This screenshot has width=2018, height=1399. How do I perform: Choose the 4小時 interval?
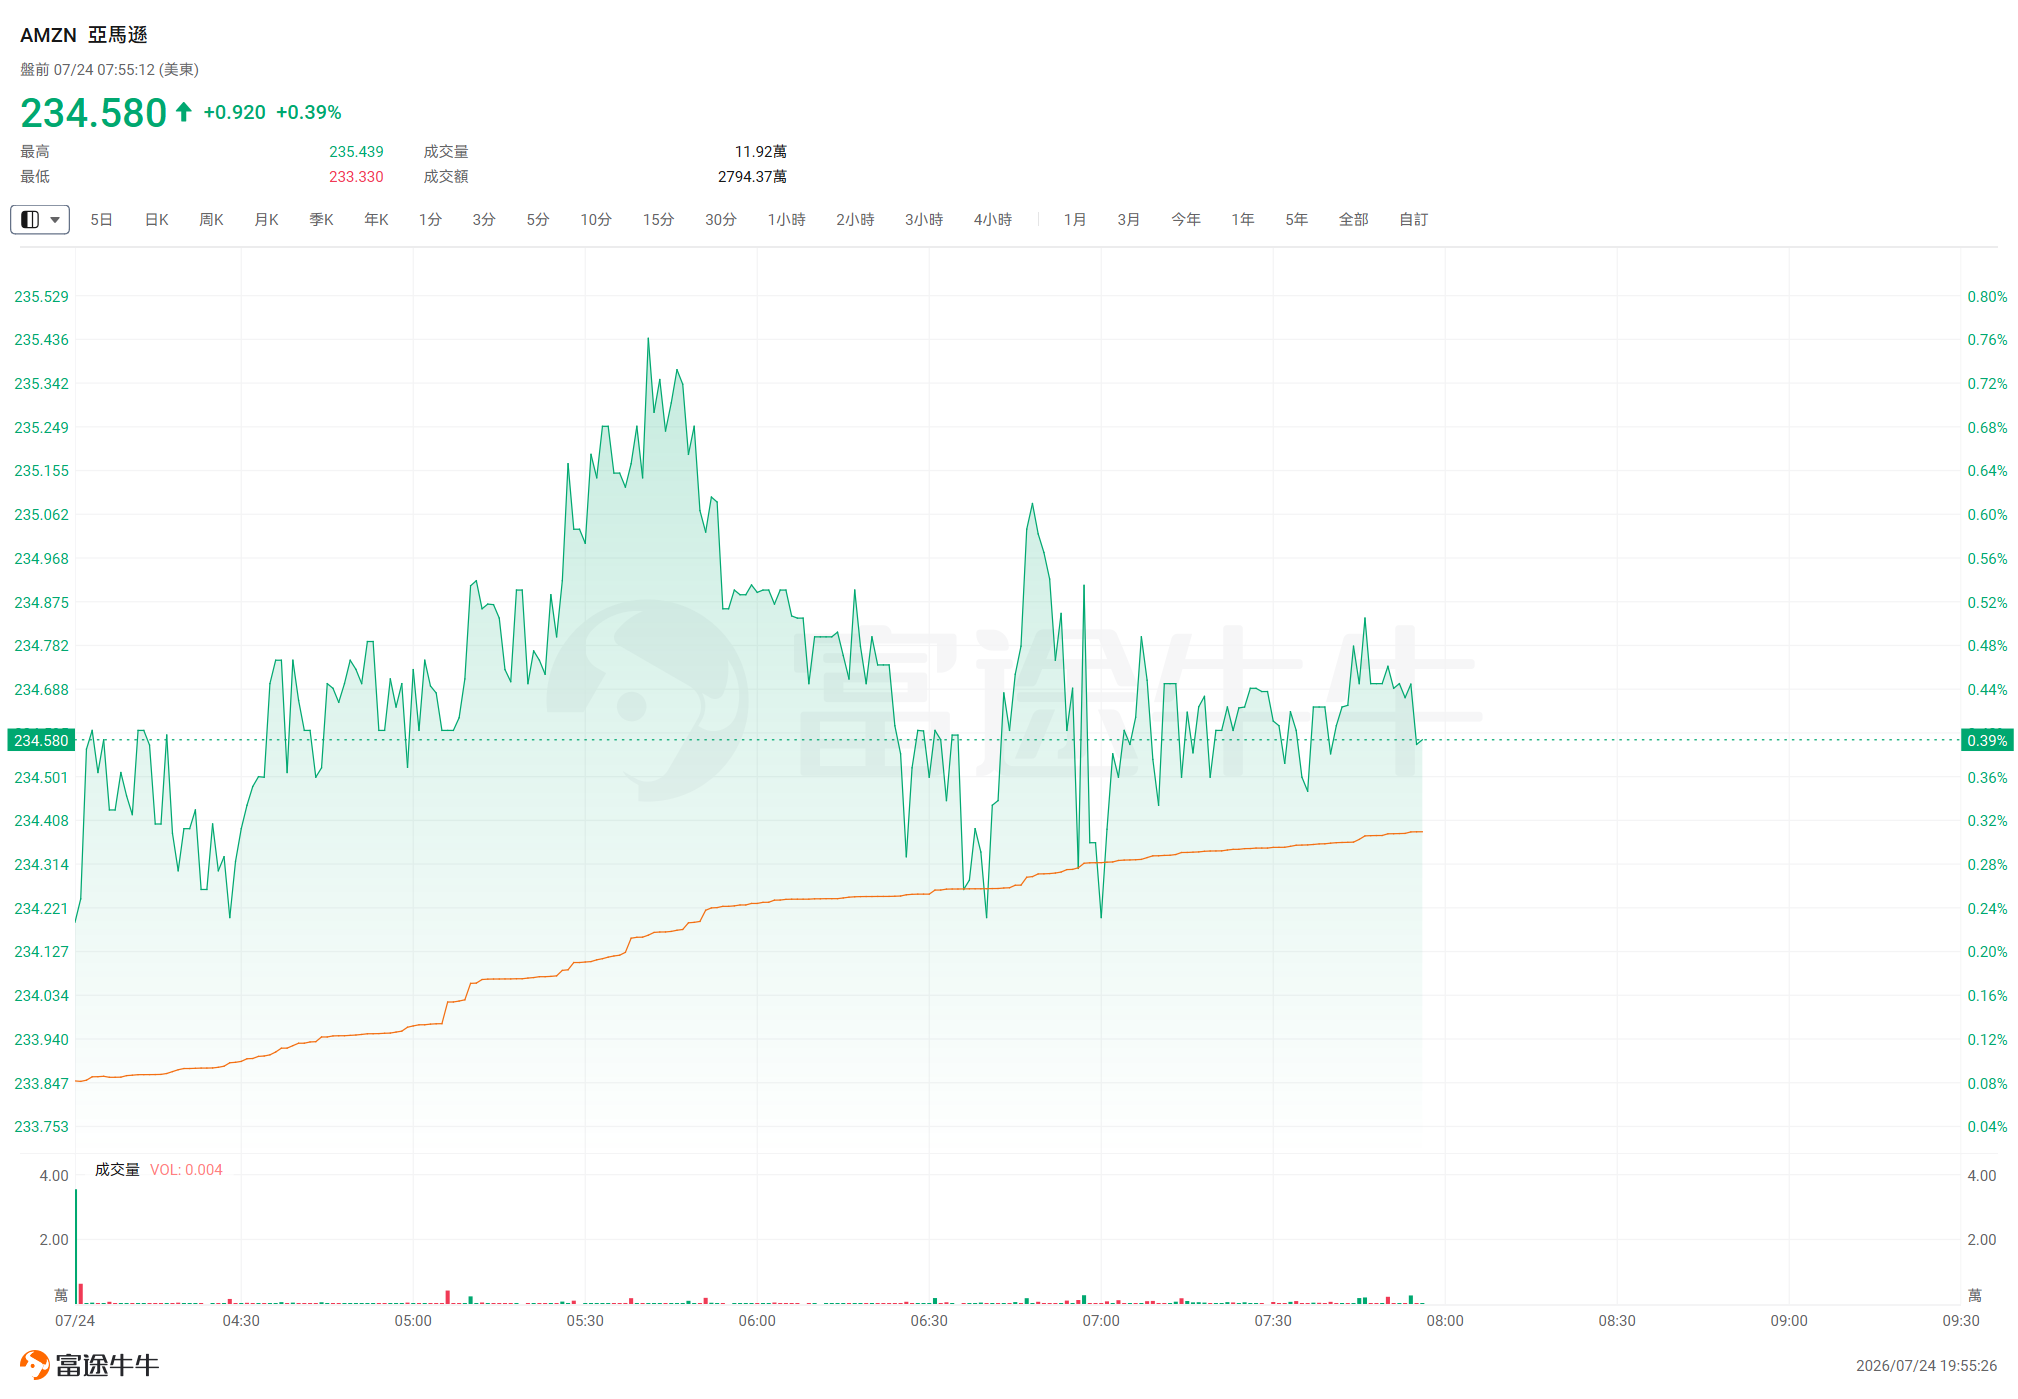coord(993,219)
